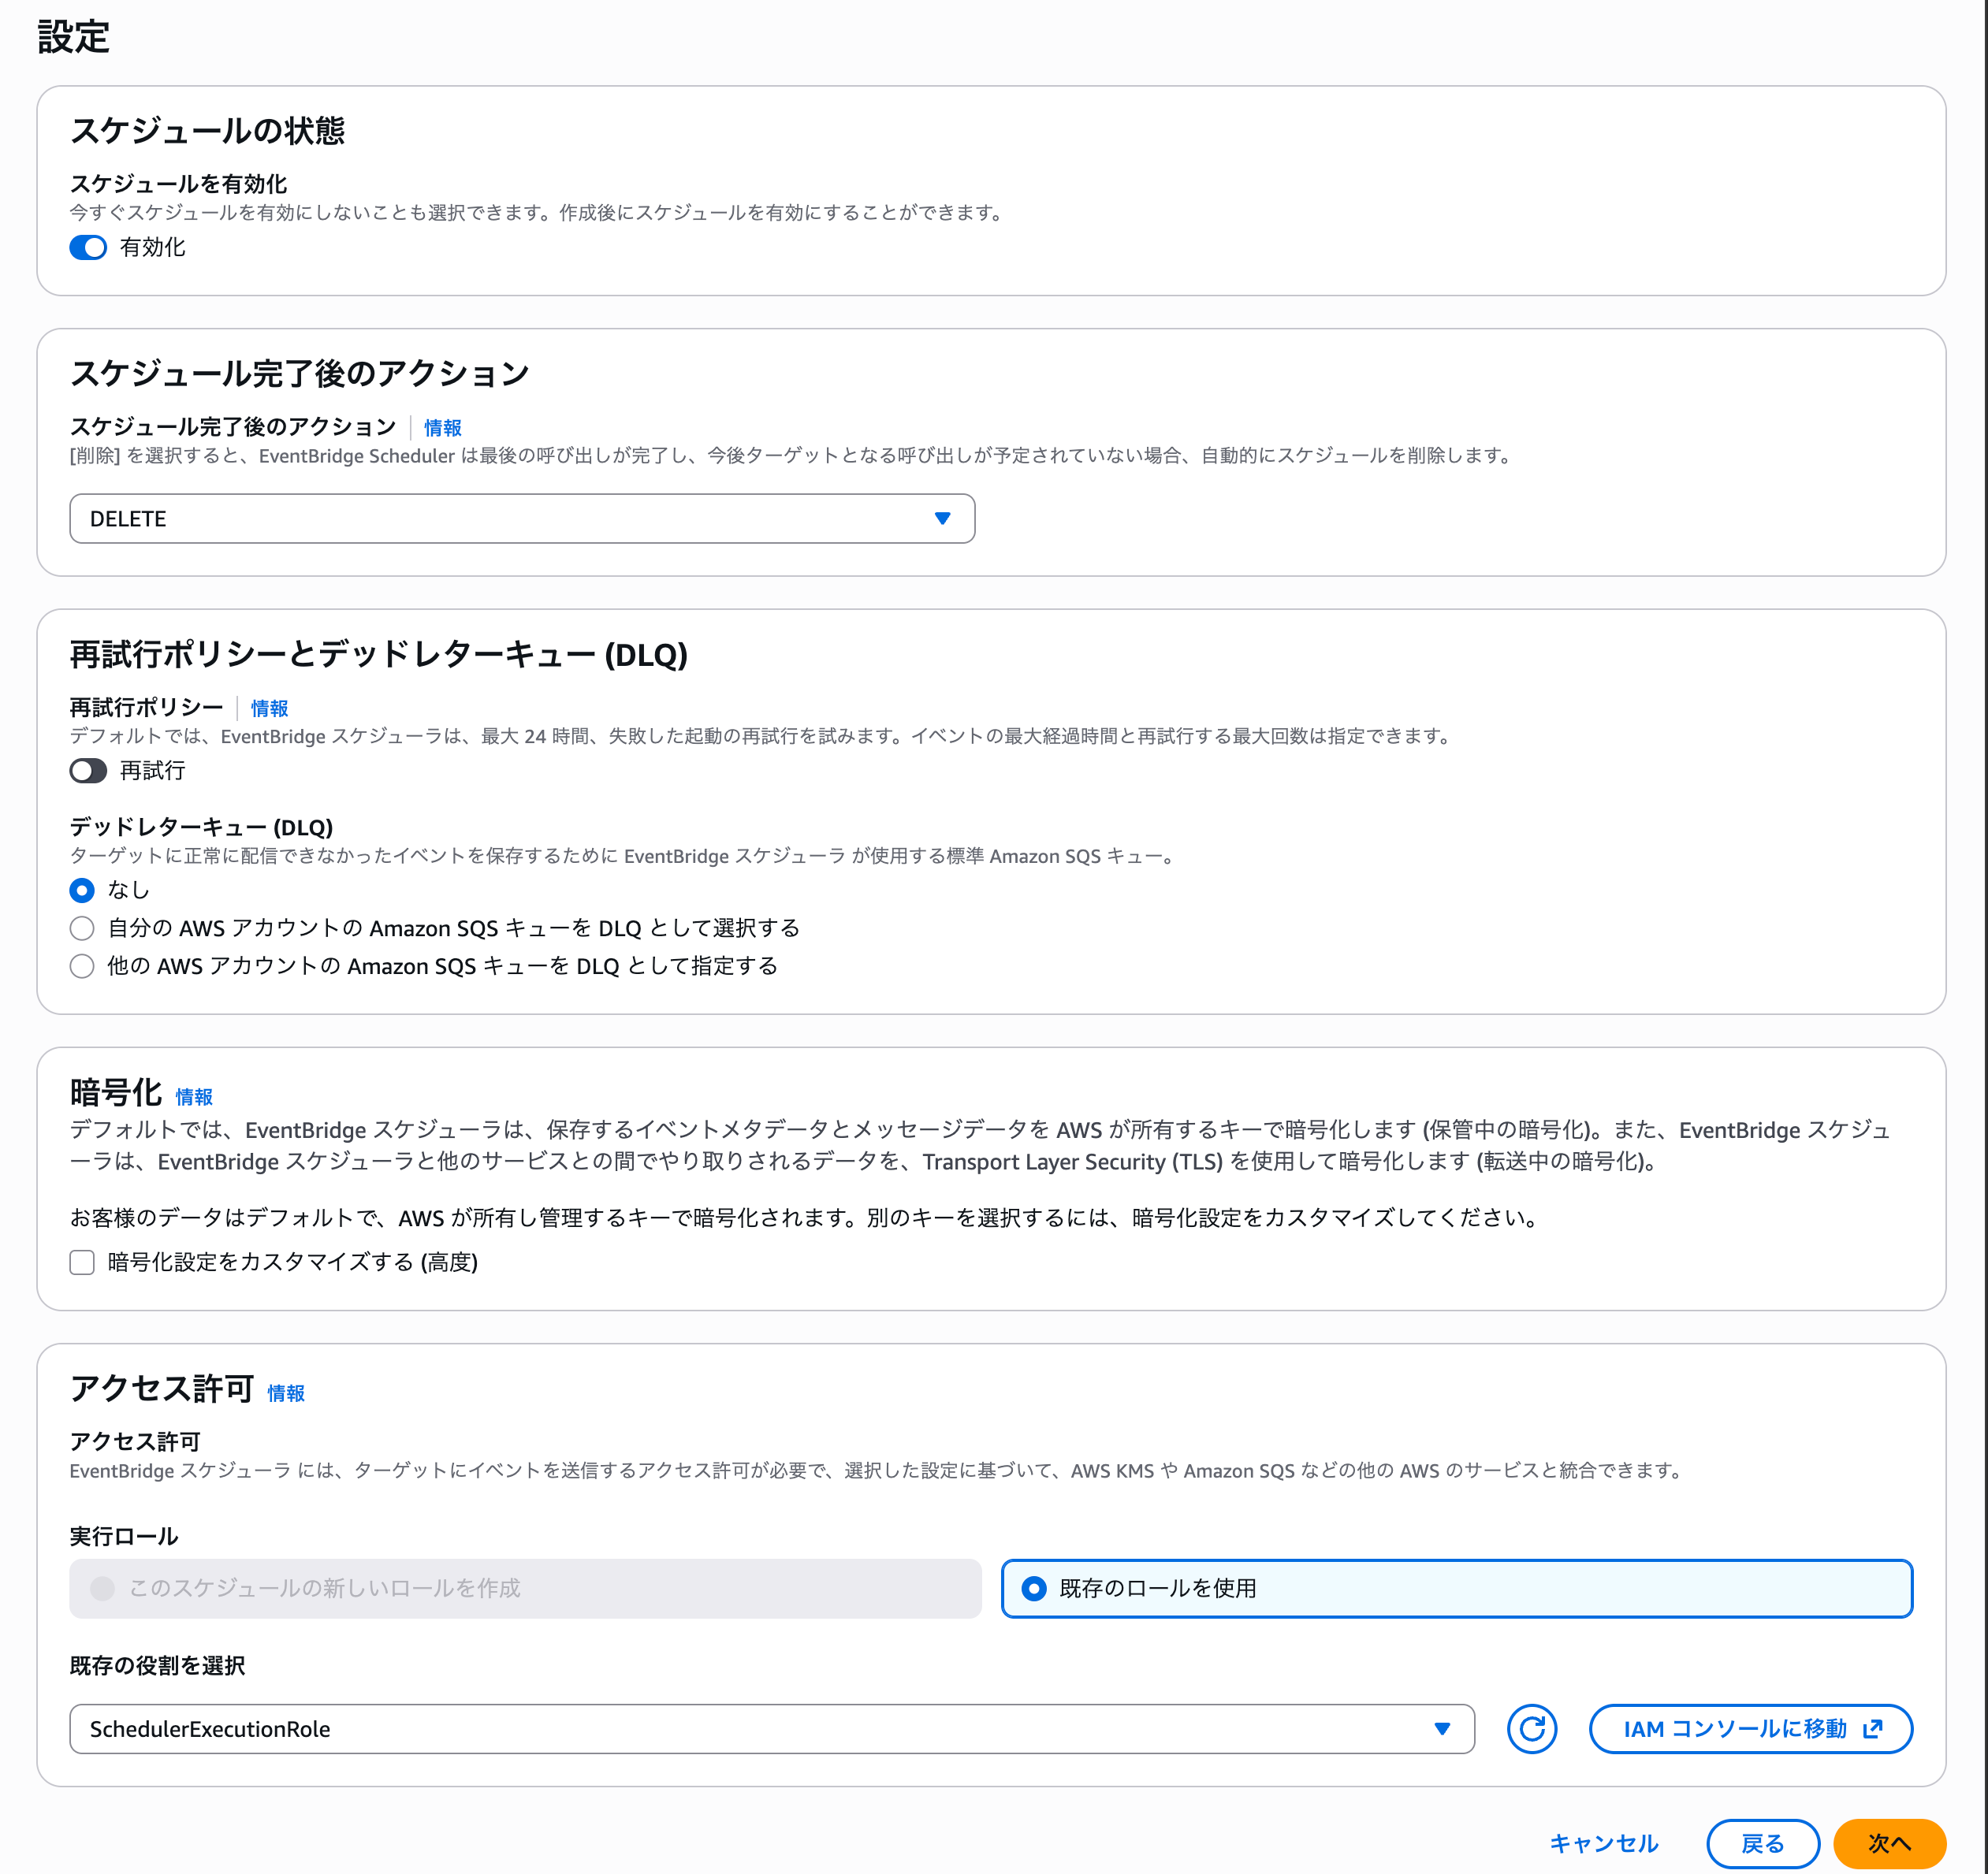
Task: Open 情報 link next to アクセス許可 heading
Action: [286, 1392]
